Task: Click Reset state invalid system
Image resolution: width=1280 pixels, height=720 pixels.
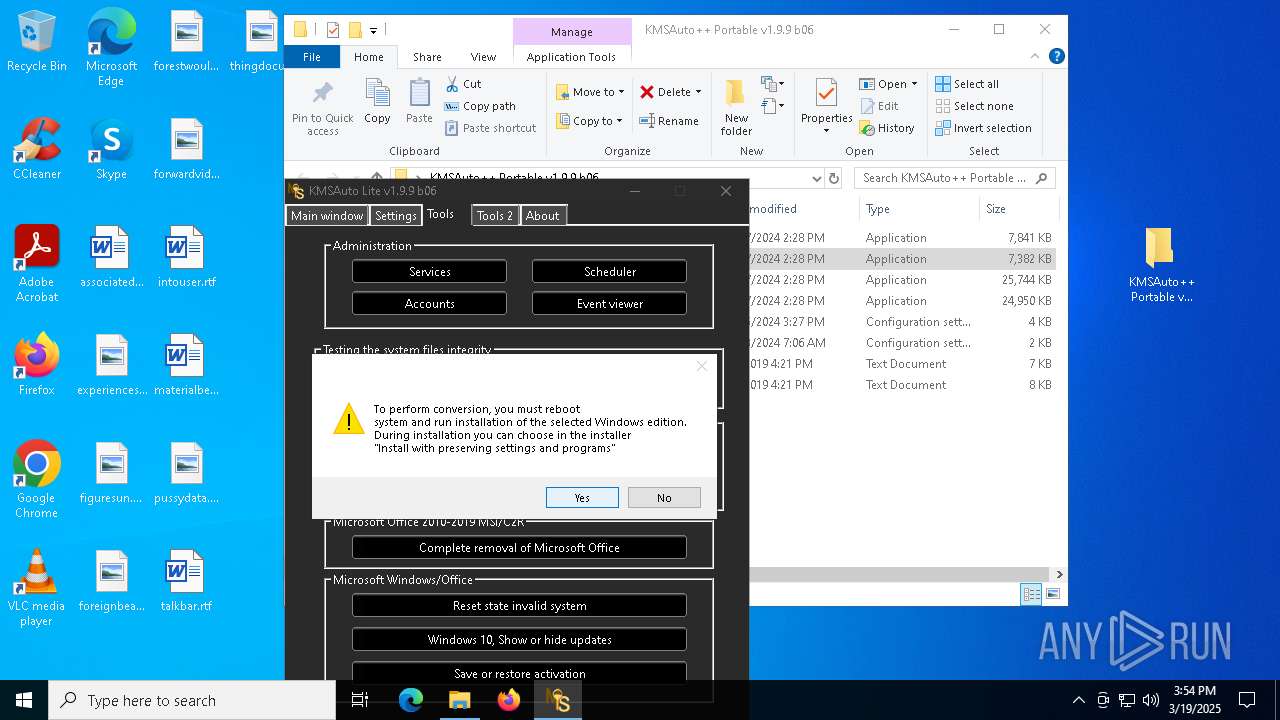Action: point(519,606)
